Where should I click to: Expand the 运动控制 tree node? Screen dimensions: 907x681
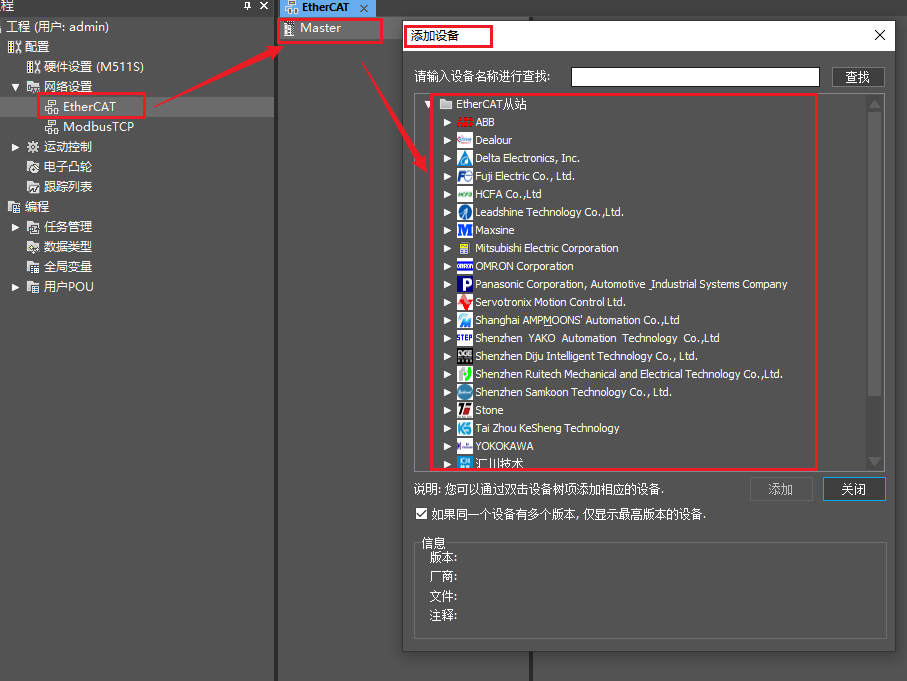click(x=16, y=147)
